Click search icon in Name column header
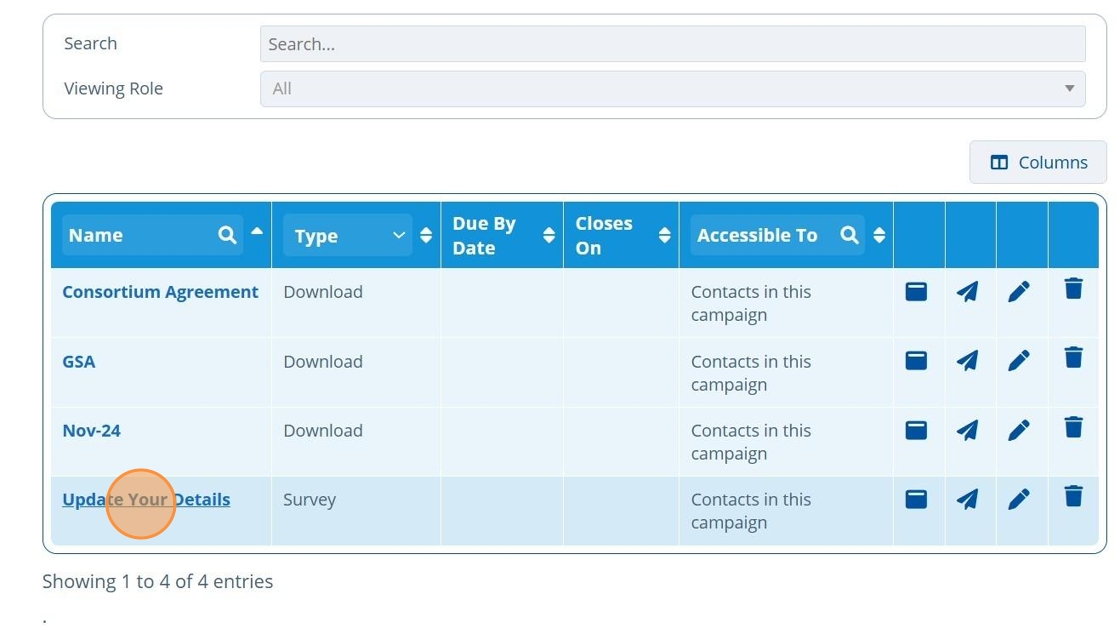Screen dimensions: 1120x640 coord(227,235)
